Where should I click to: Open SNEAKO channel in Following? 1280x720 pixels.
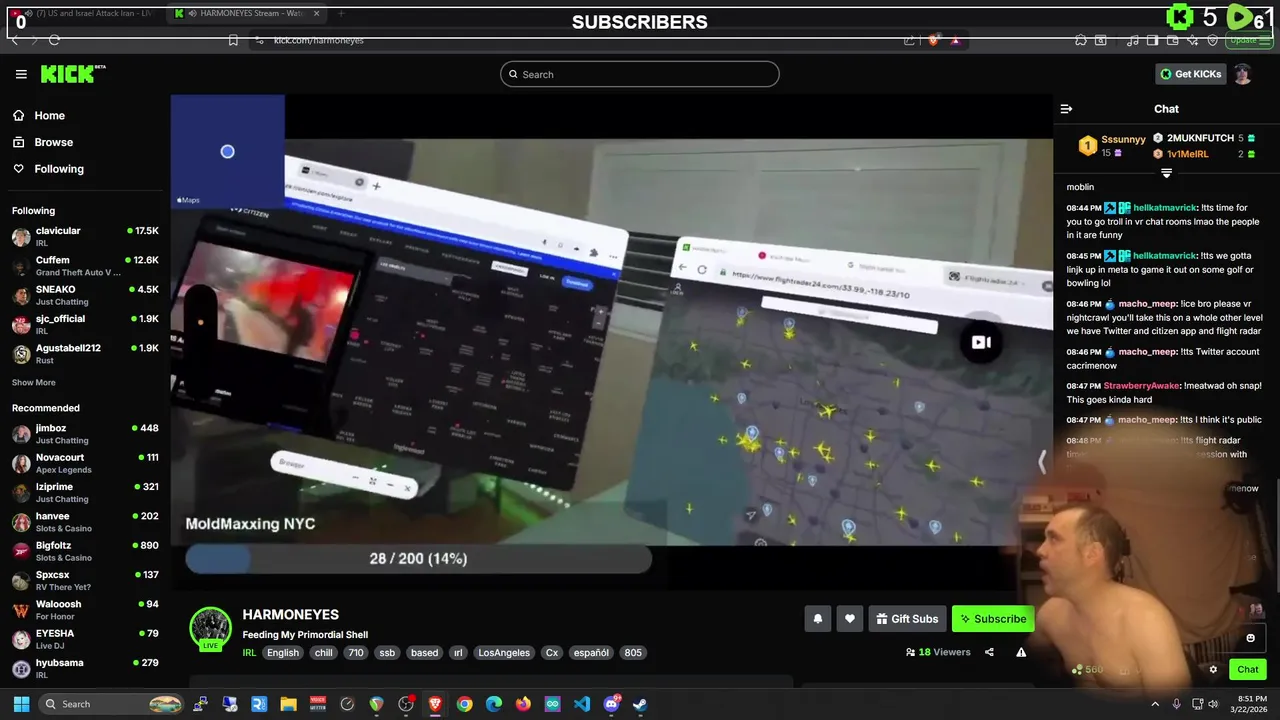point(85,295)
